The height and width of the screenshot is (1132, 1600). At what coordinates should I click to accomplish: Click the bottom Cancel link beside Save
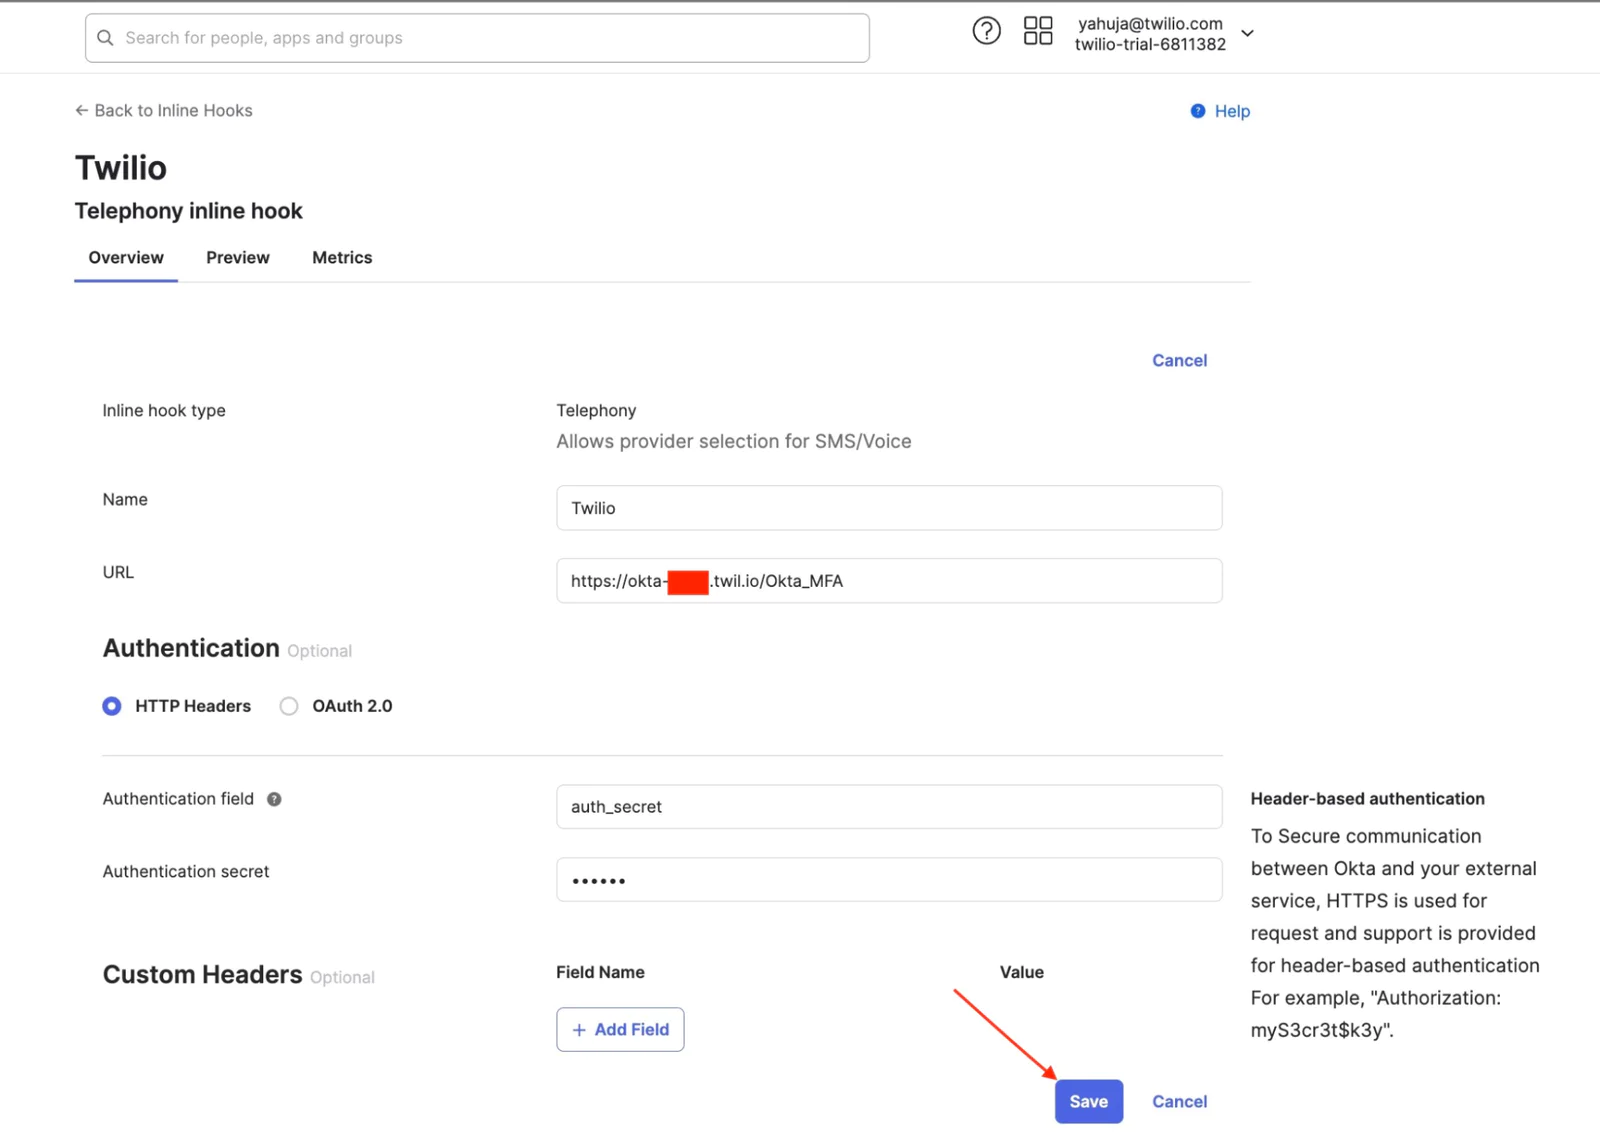[x=1179, y=1101]
